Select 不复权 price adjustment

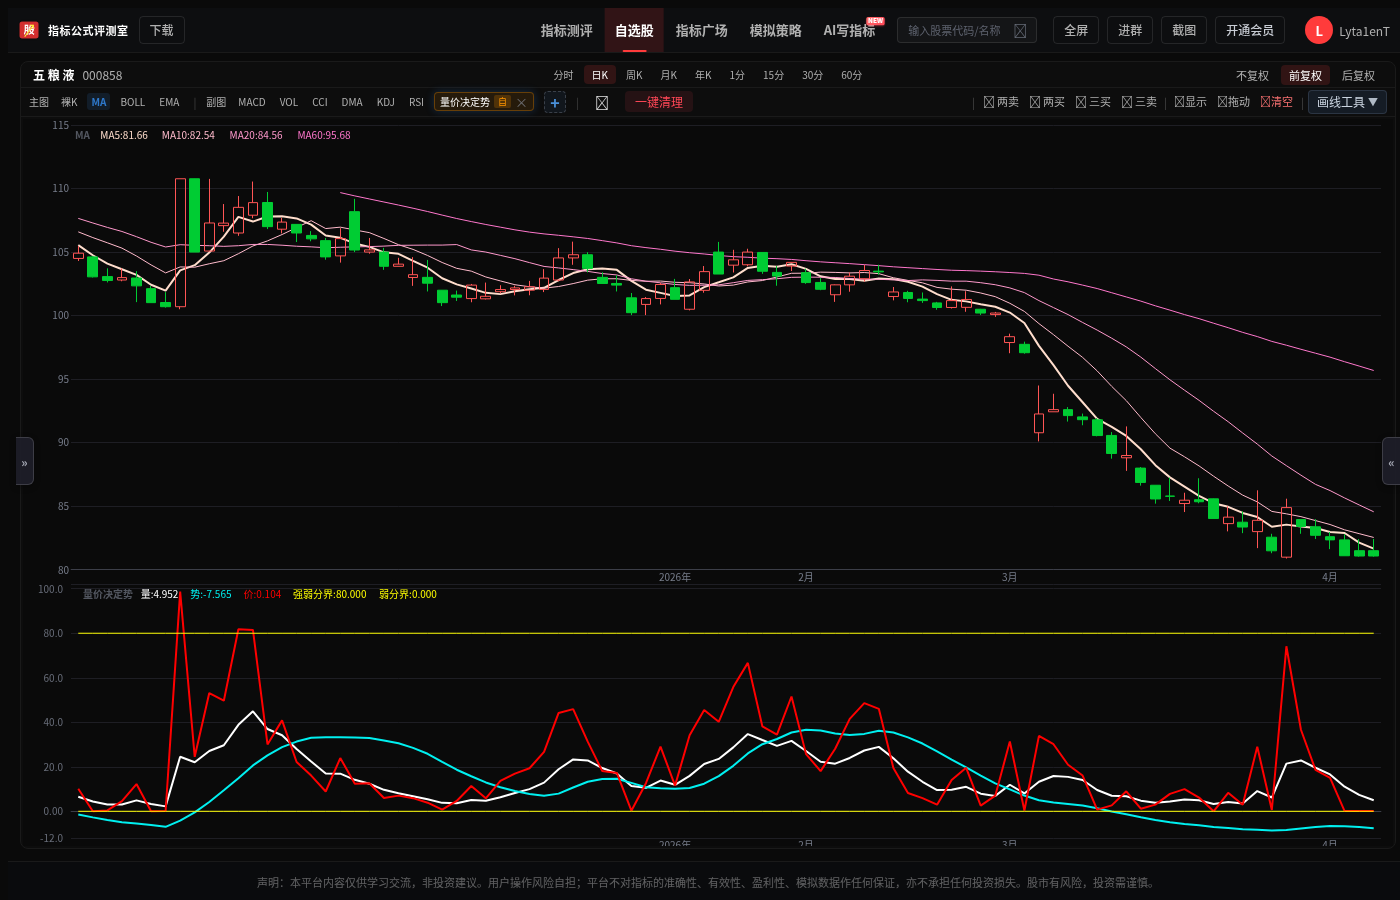click(1252, 76)
